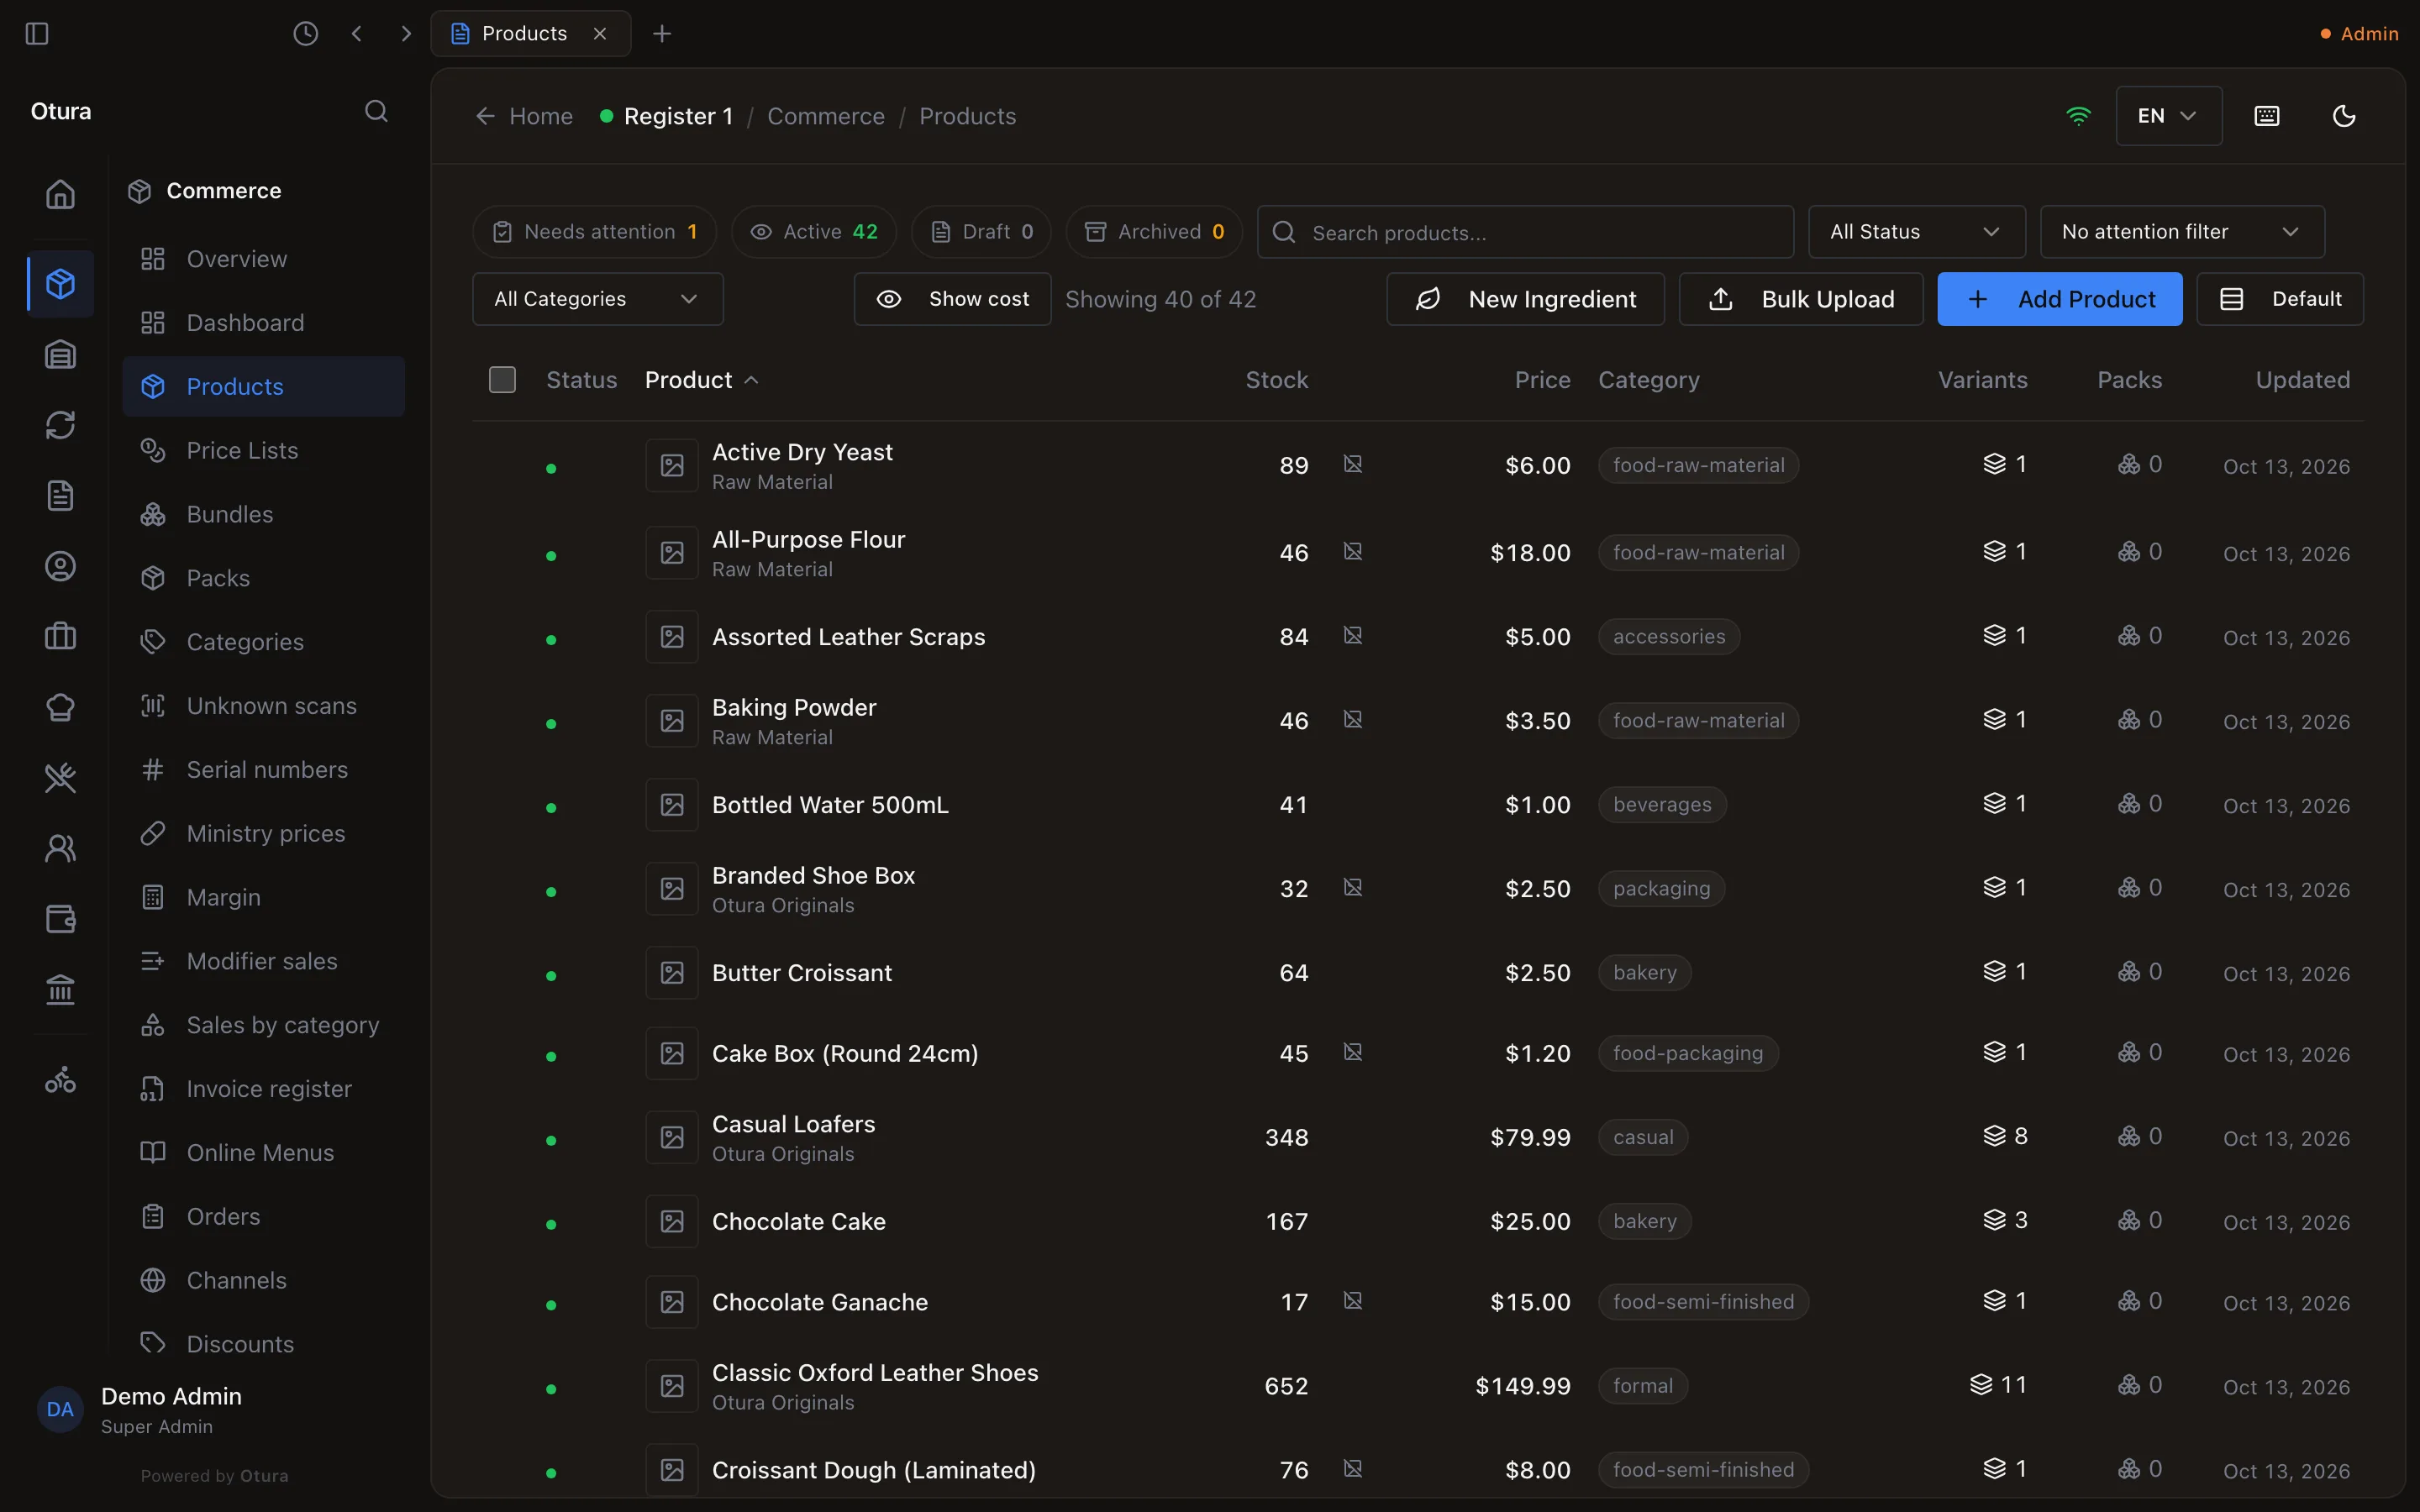The image size is (2420, 1512).
Task: Filter by the Archived 0 chip
Action: (x=1153, y=232)
